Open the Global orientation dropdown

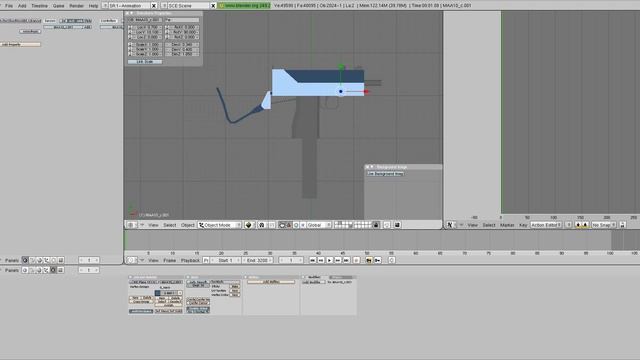pyautogui.click(x=319, y=225)
